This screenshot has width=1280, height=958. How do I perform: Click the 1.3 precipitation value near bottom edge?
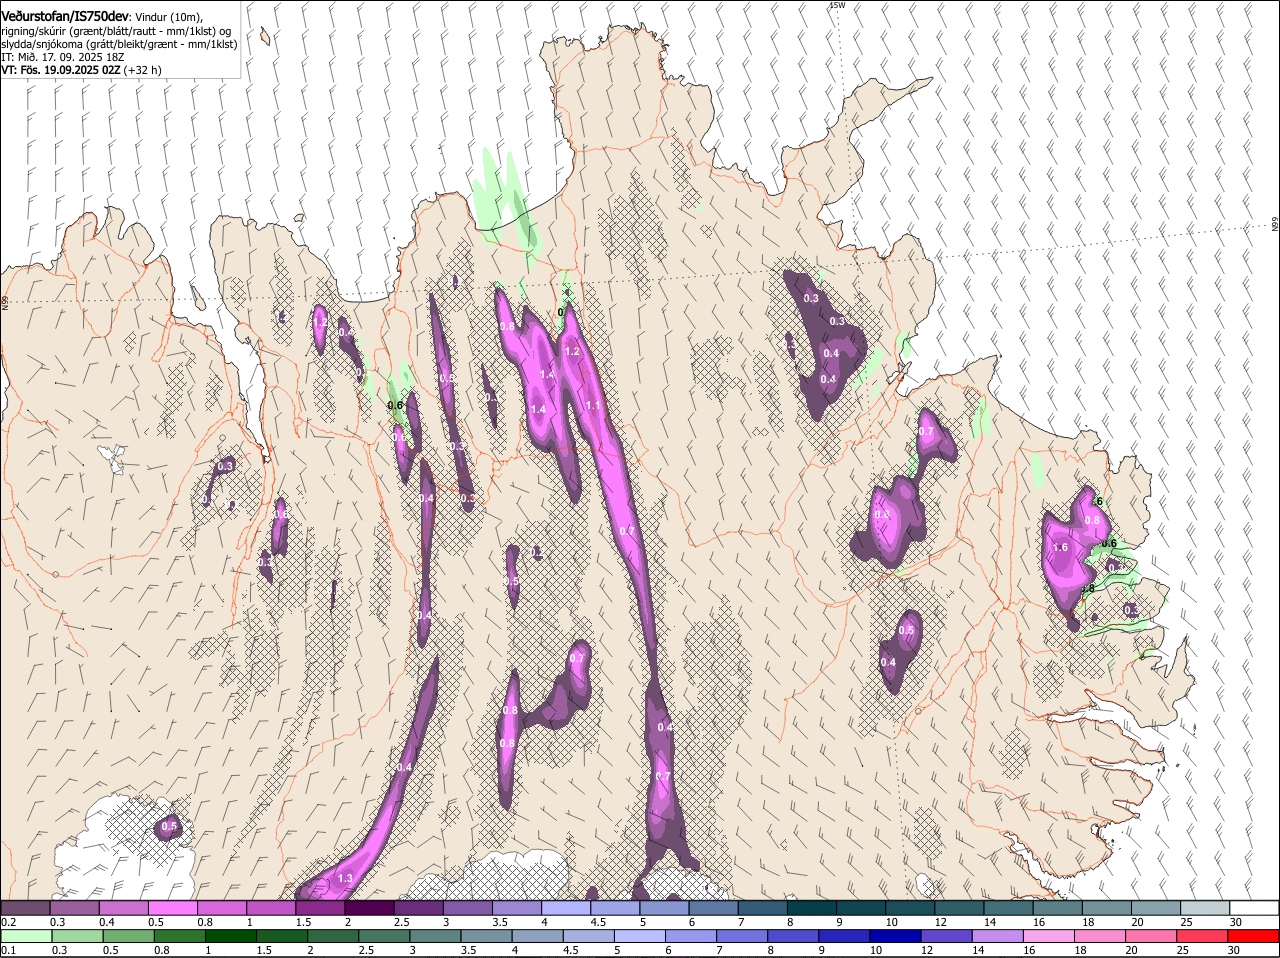click(x=346, y=878)
